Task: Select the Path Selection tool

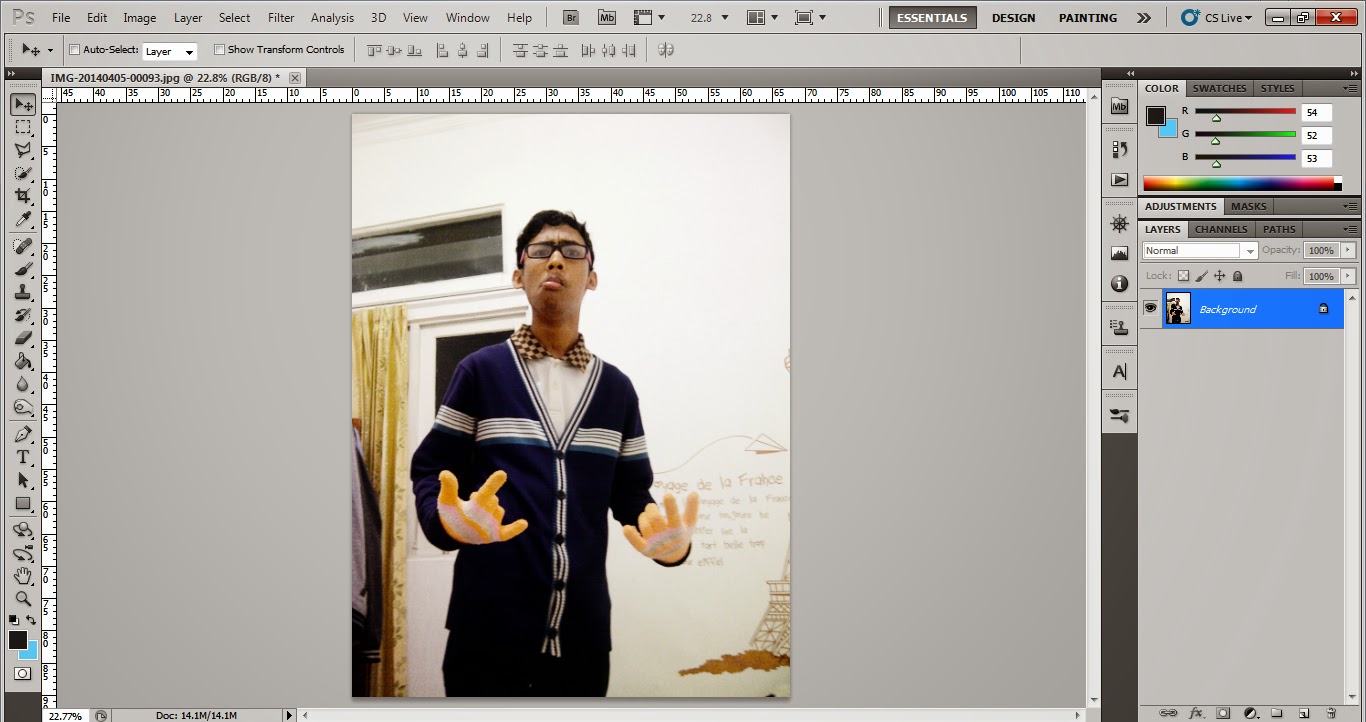Action: (x=23, y=480)
